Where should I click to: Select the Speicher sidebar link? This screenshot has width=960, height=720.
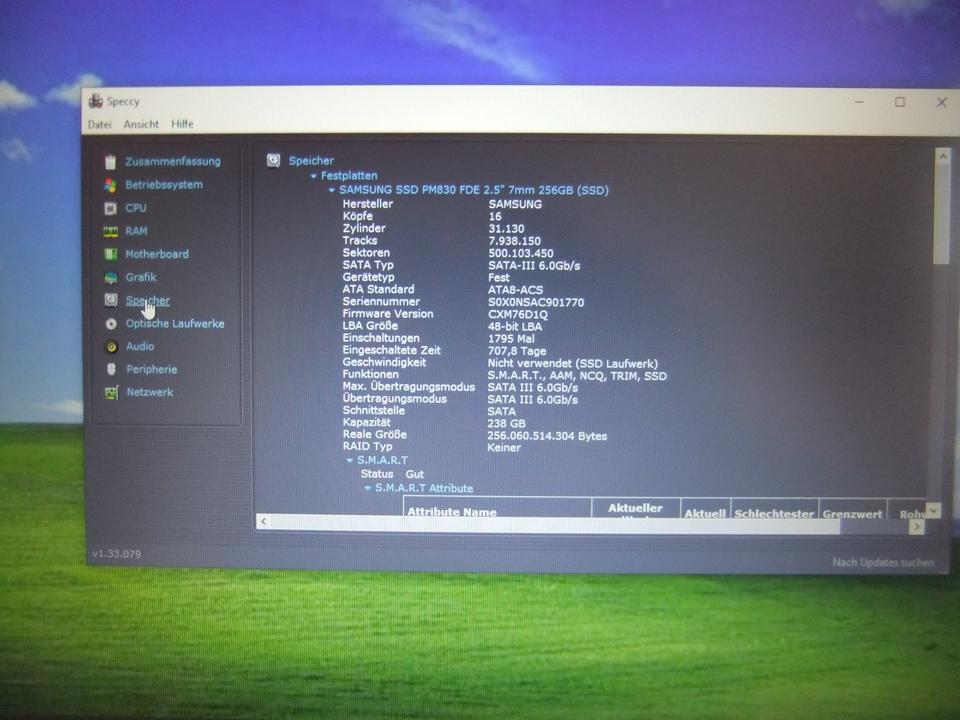coord(148,301)
